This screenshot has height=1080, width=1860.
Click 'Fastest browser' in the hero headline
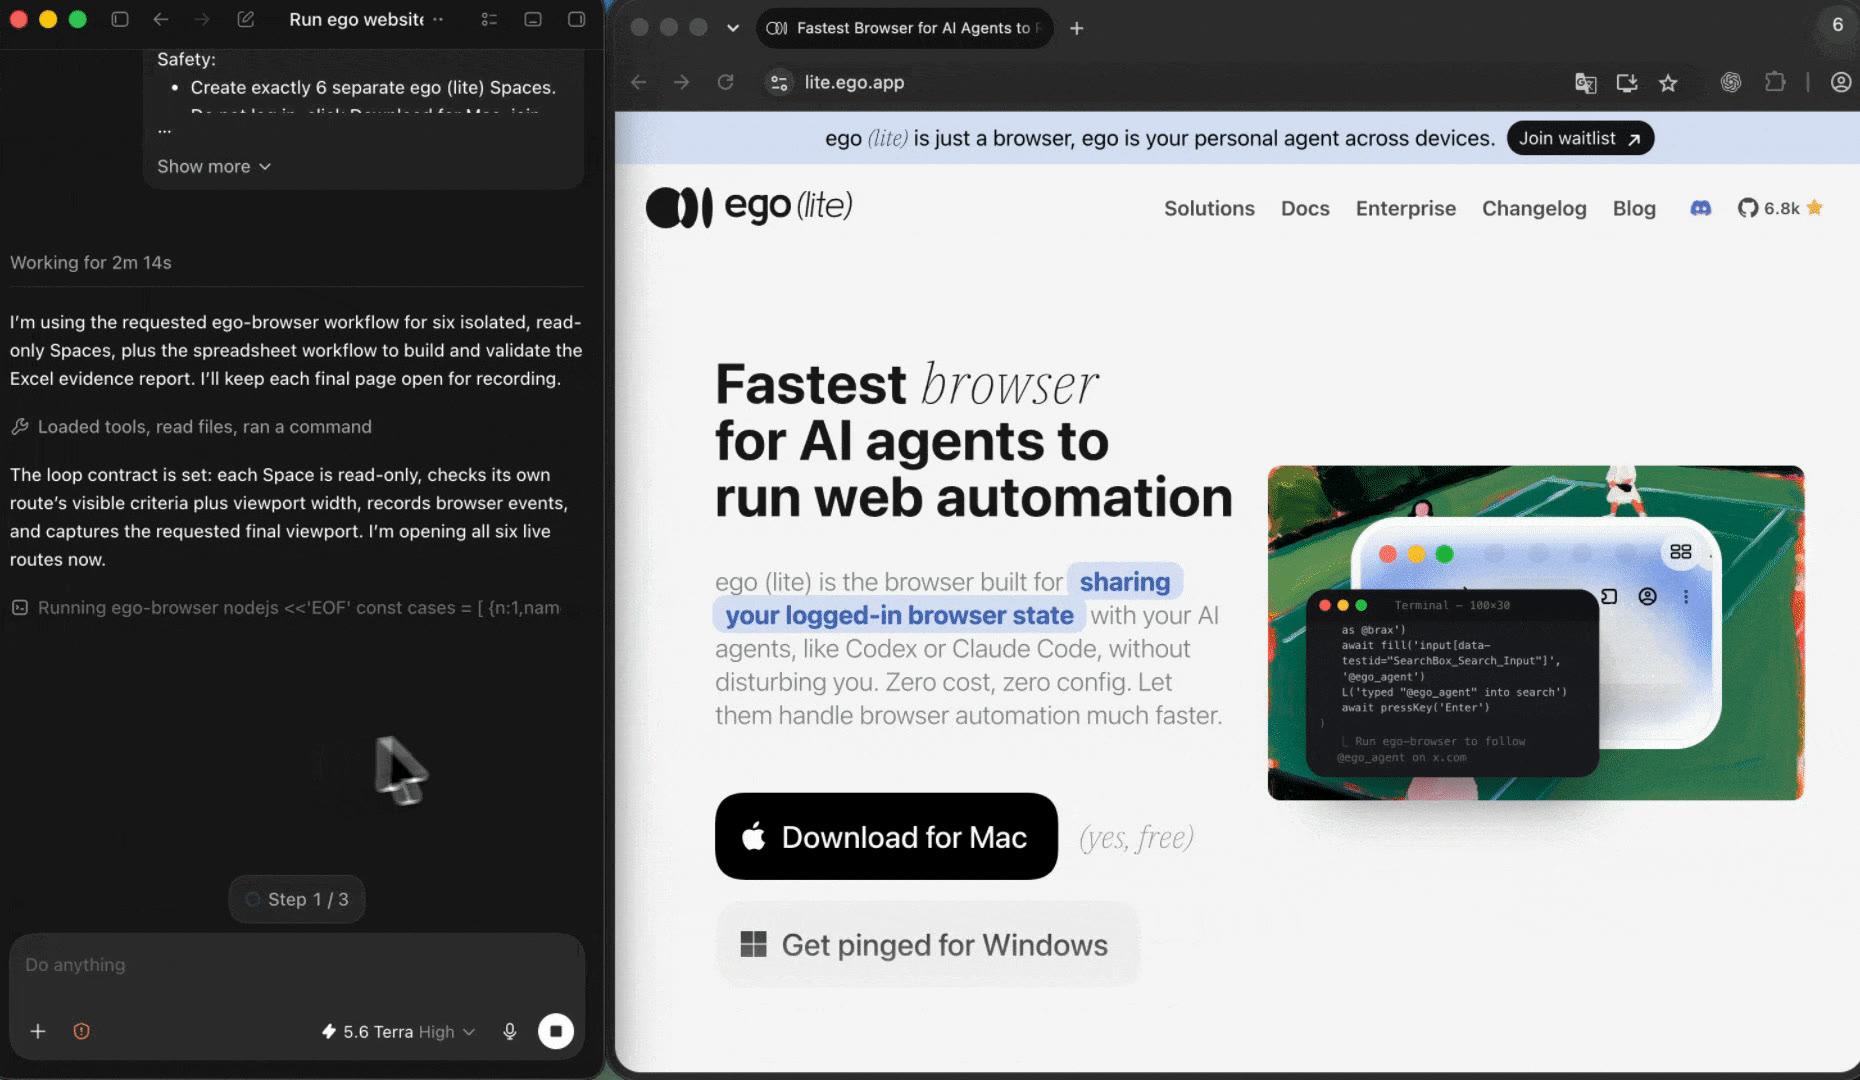click(906, 384)
